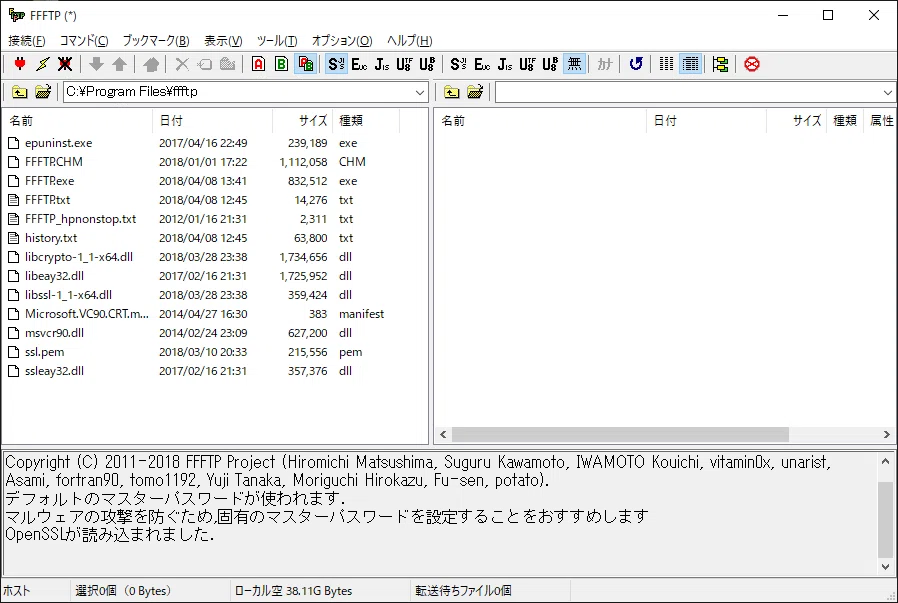Select Binary transfer mode B icon

click(x=281, y=64)
